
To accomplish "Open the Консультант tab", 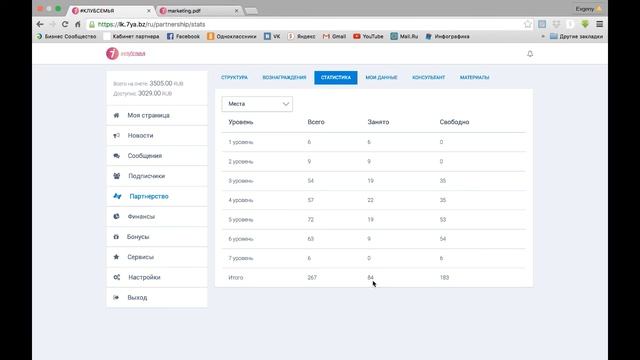I will (429, 78).
